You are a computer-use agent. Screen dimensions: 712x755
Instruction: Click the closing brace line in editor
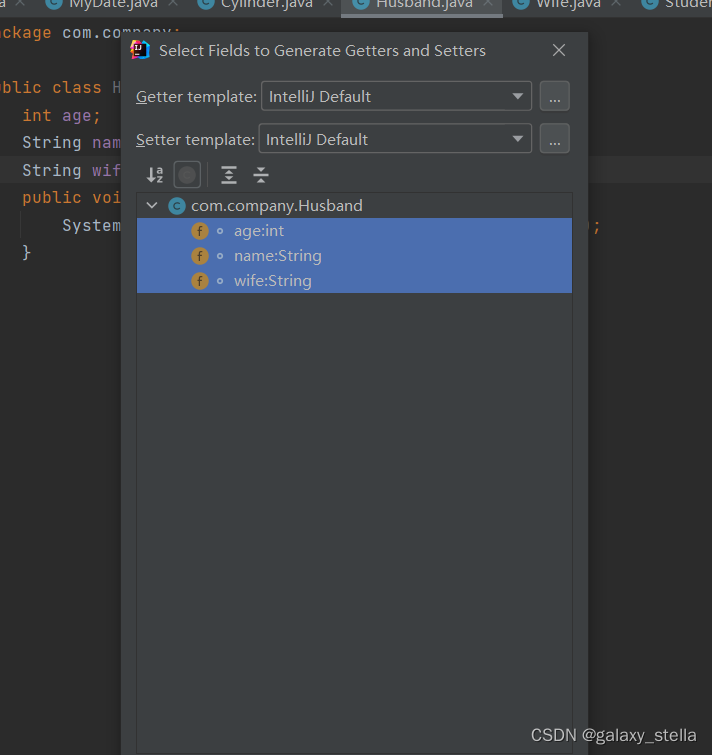point(26,252)
